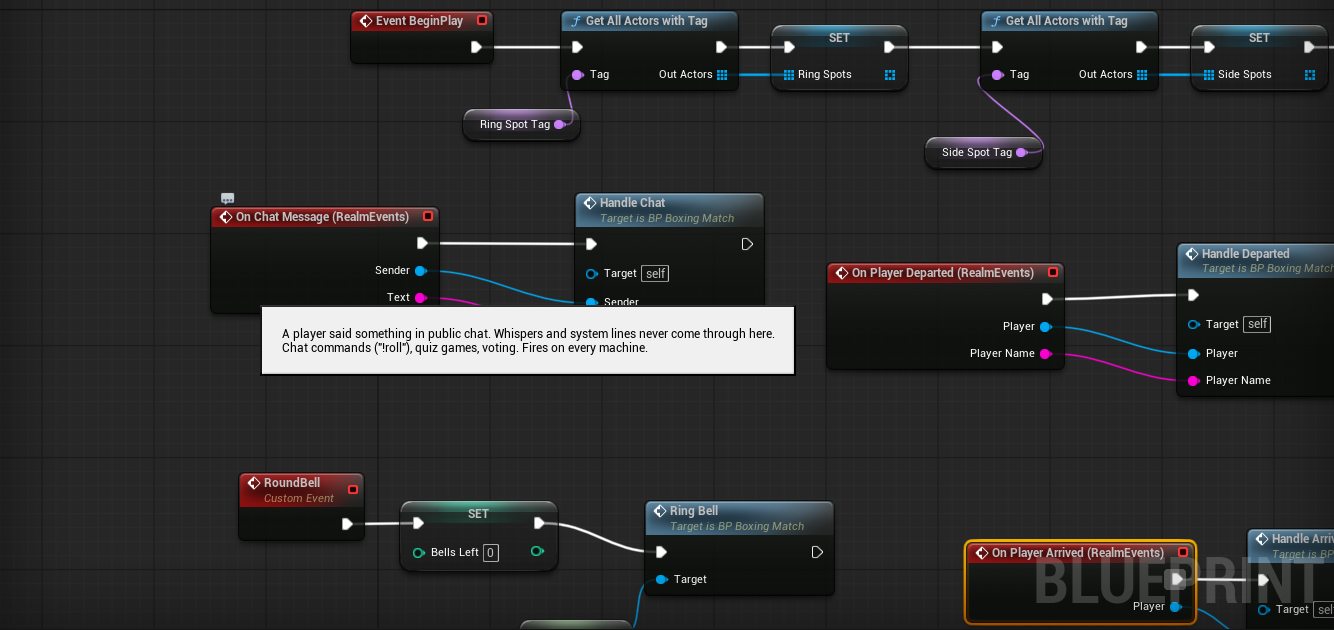Click the self field on Handle Departed Target
This screenshot has width=1334, height=630.
click(x=1257, y=324)
